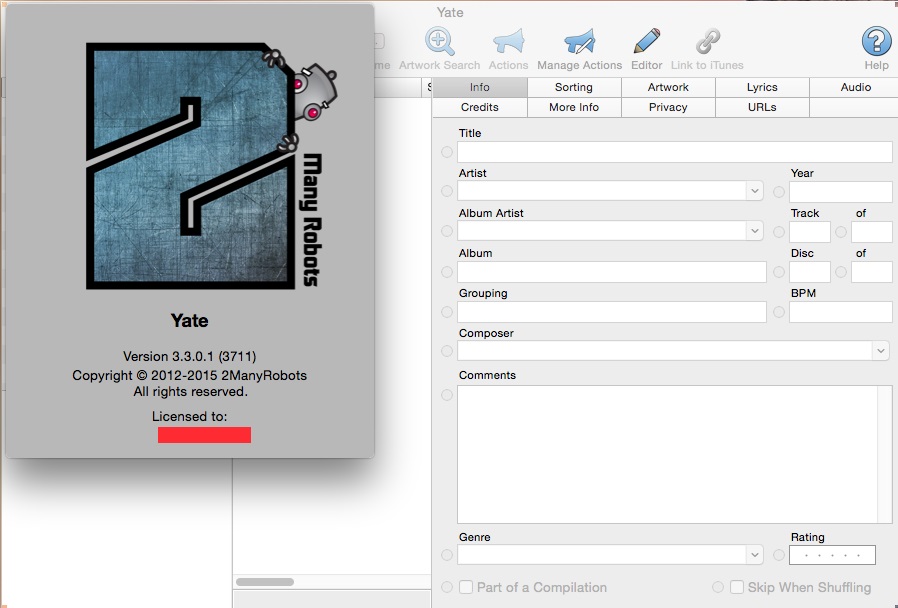
Task: Toggle the circle indicator beside Album Artist
Action: tap(447, 231)
